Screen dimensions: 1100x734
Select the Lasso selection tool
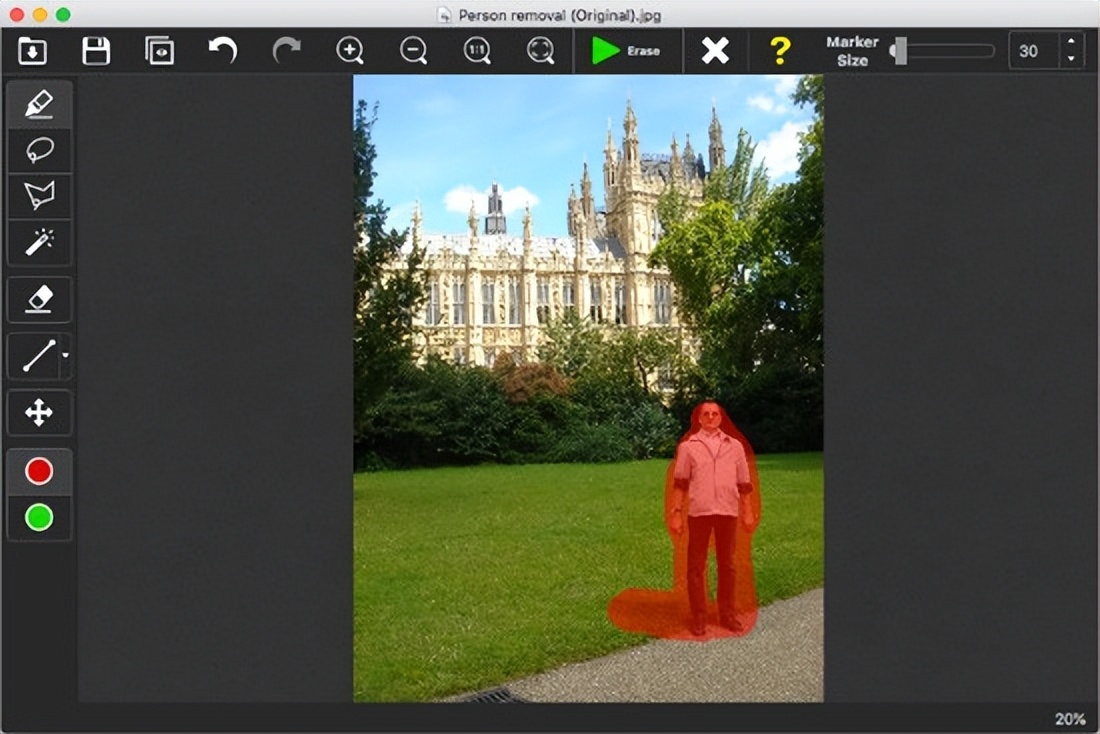click(x=39, y=151)
